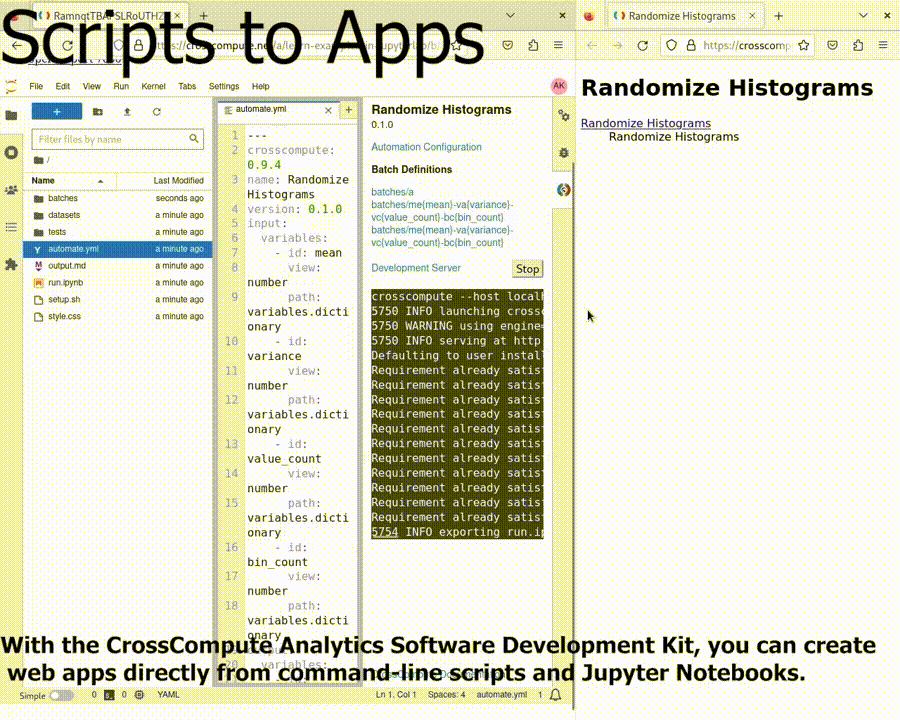The height and width of the screenshot is (720, 900).
Task: Click the terminal count icon in status bar
Action: pos(109,695)
